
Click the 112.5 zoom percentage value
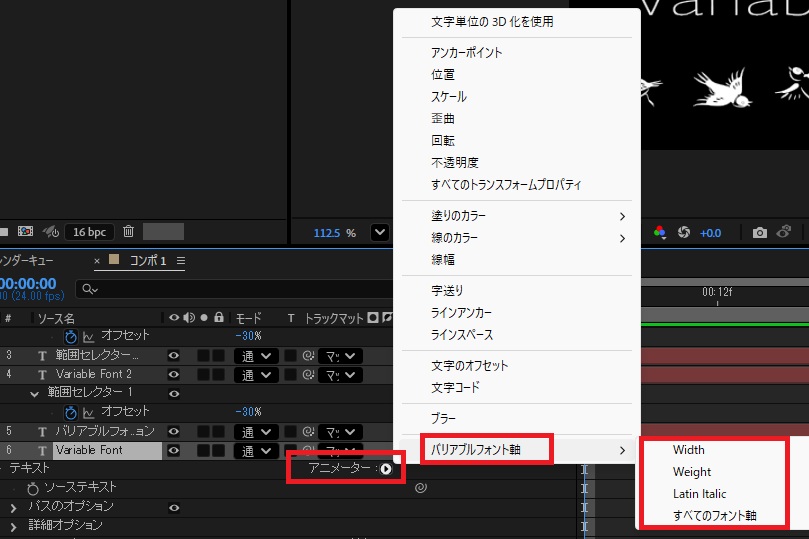[x=328, y=233]
